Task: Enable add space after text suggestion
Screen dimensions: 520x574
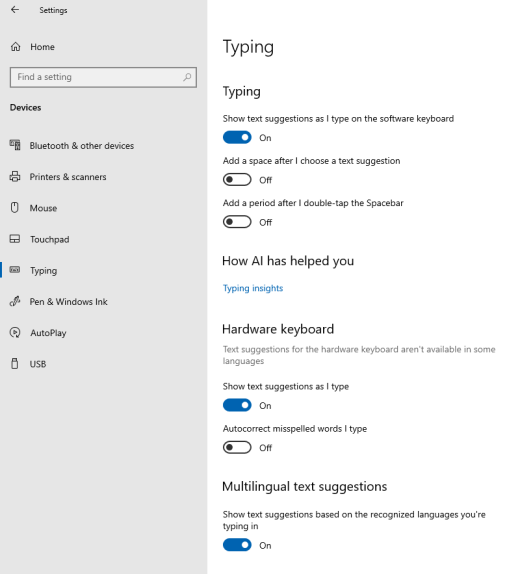Action: 237,180
